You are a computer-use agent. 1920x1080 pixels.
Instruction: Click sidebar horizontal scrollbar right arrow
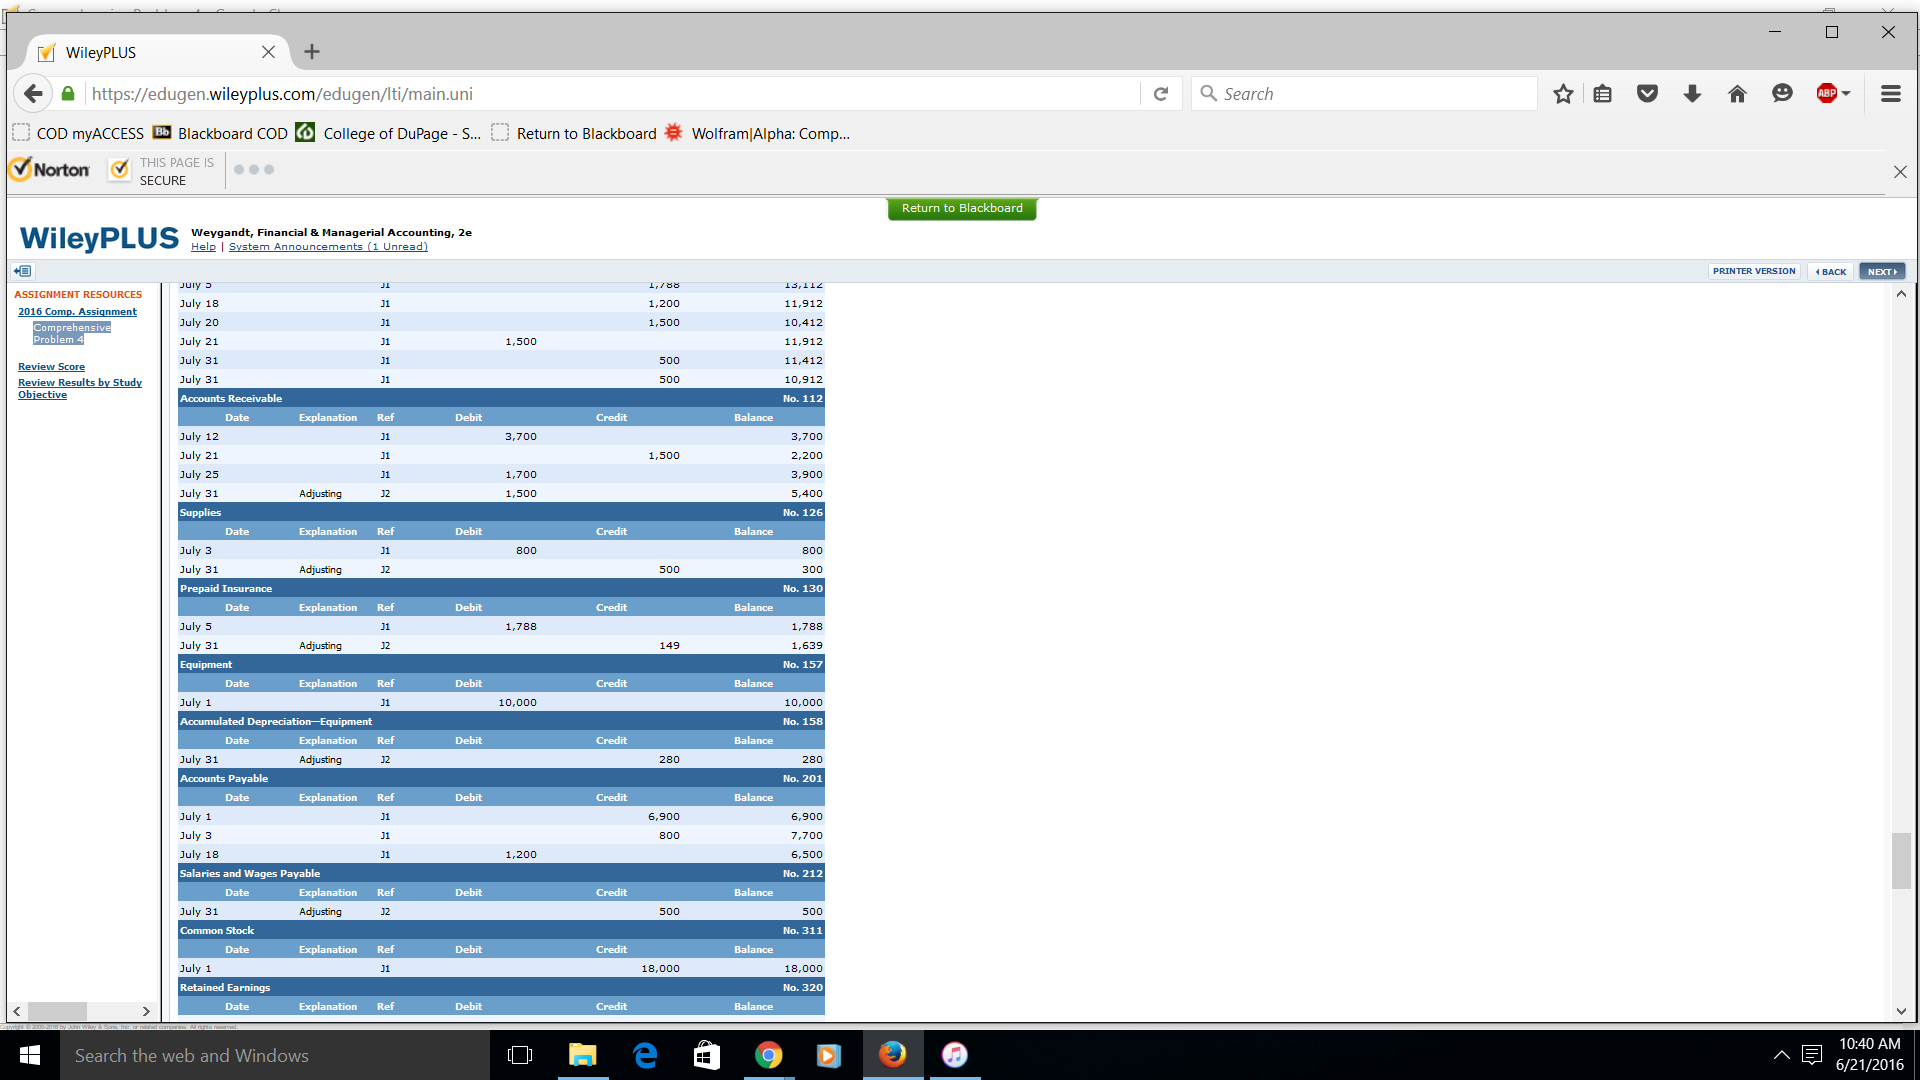146,1011
